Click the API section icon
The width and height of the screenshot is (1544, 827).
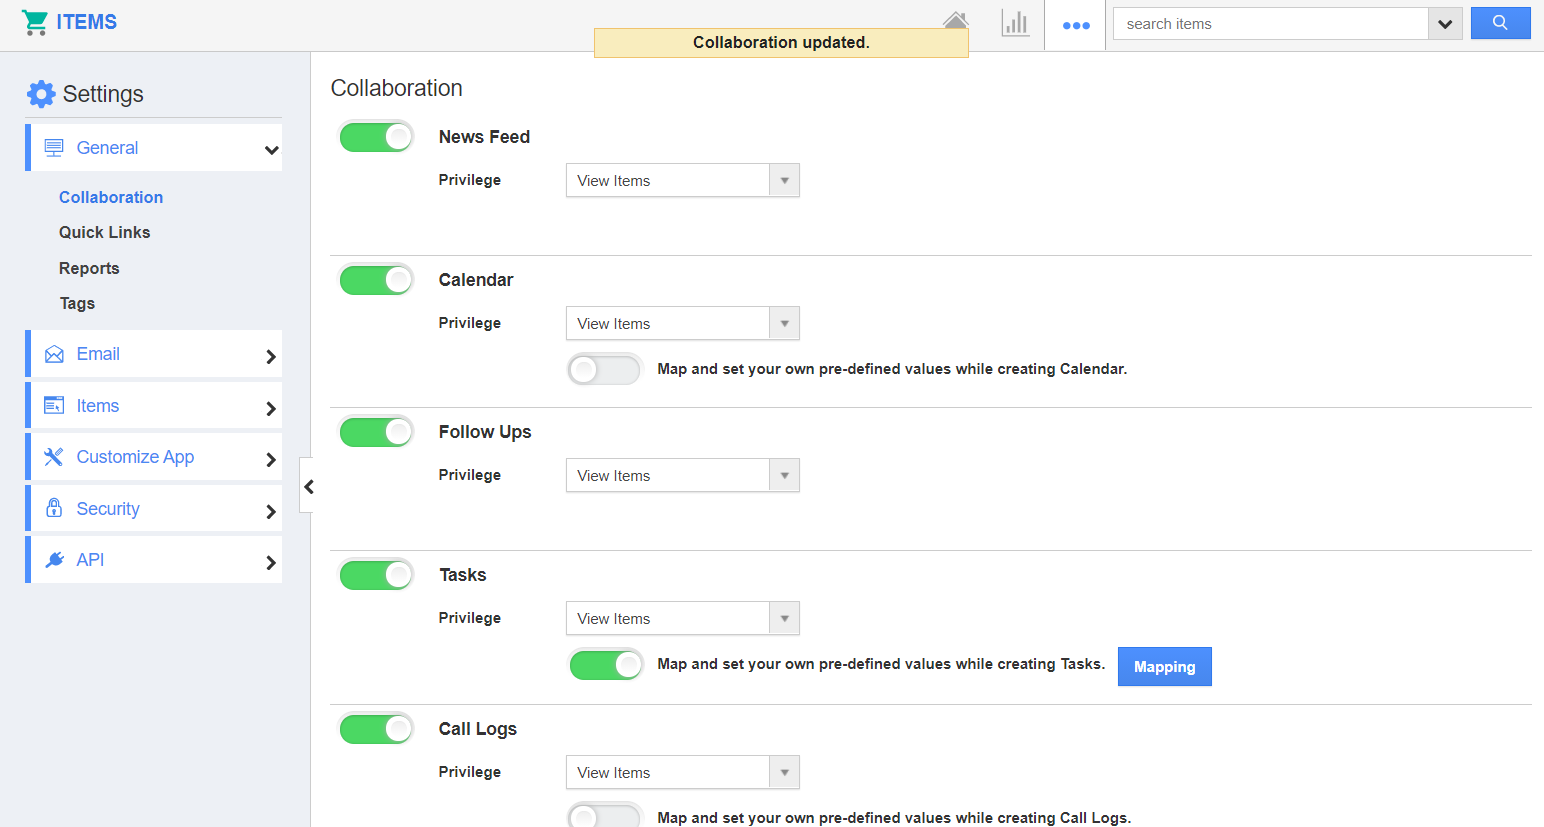[54, 559]
